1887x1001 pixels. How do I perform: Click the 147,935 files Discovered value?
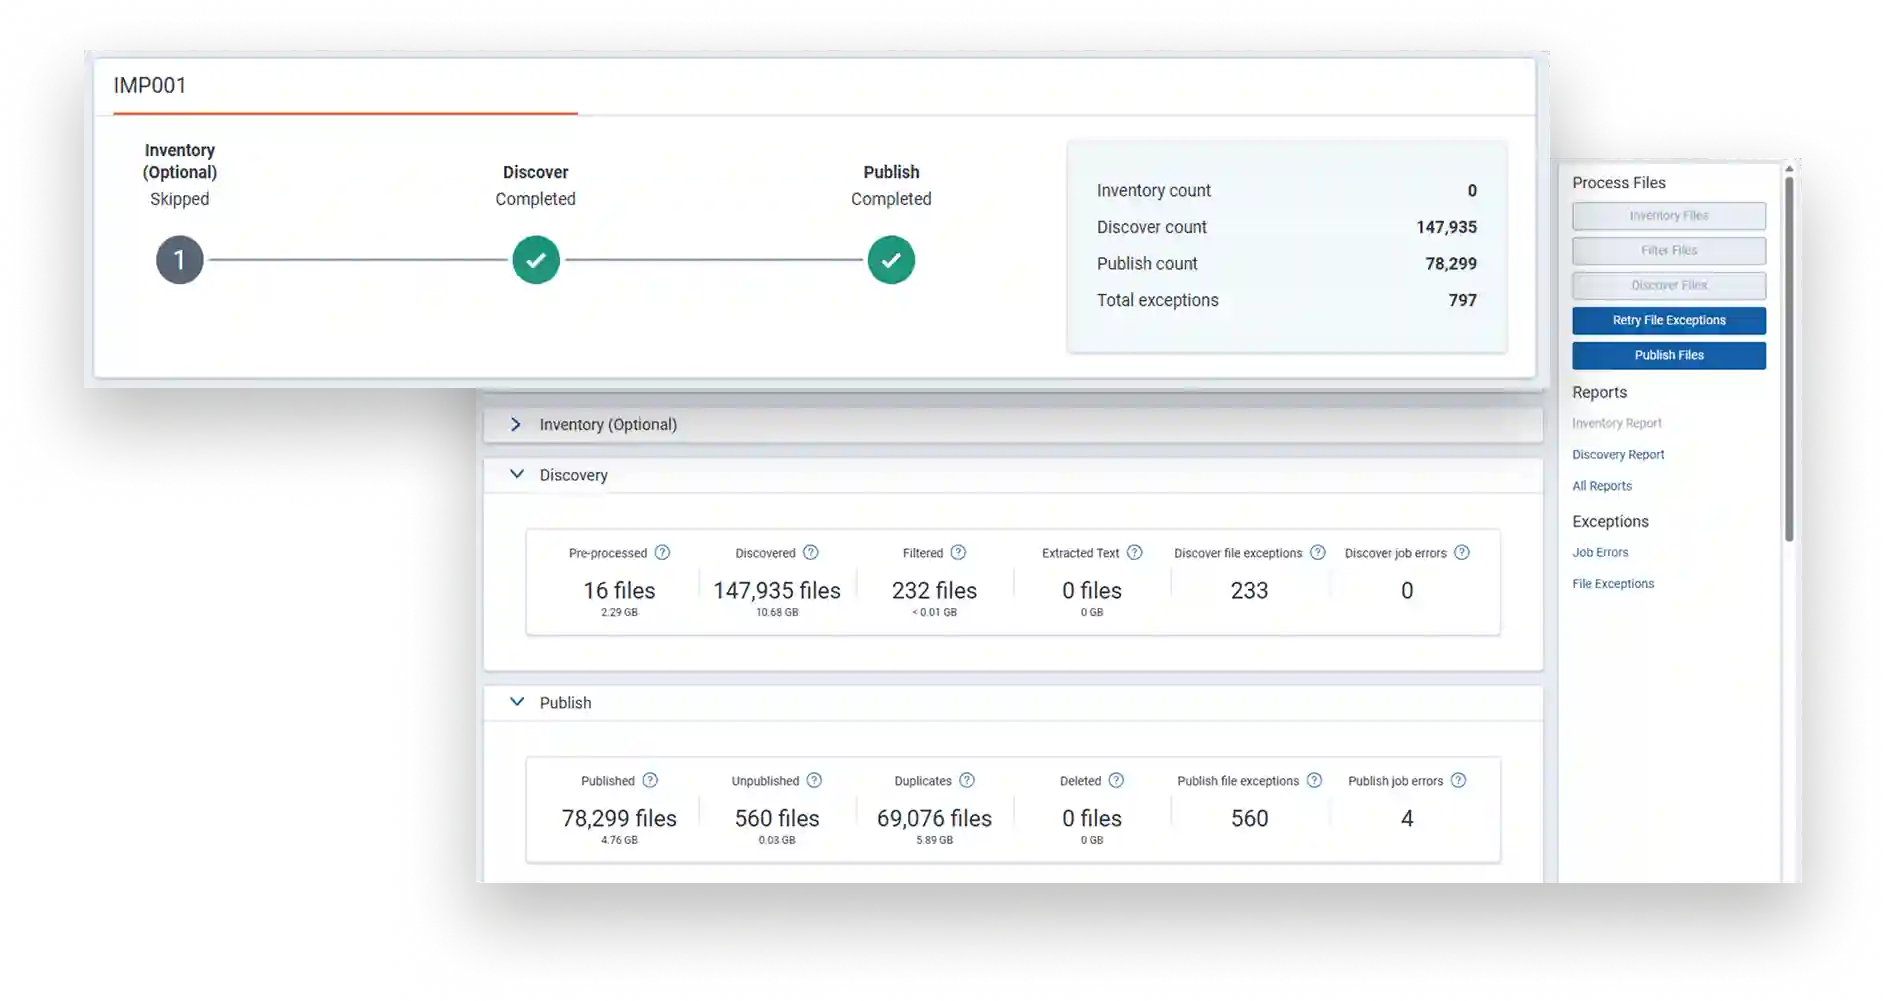pos(777,591)
